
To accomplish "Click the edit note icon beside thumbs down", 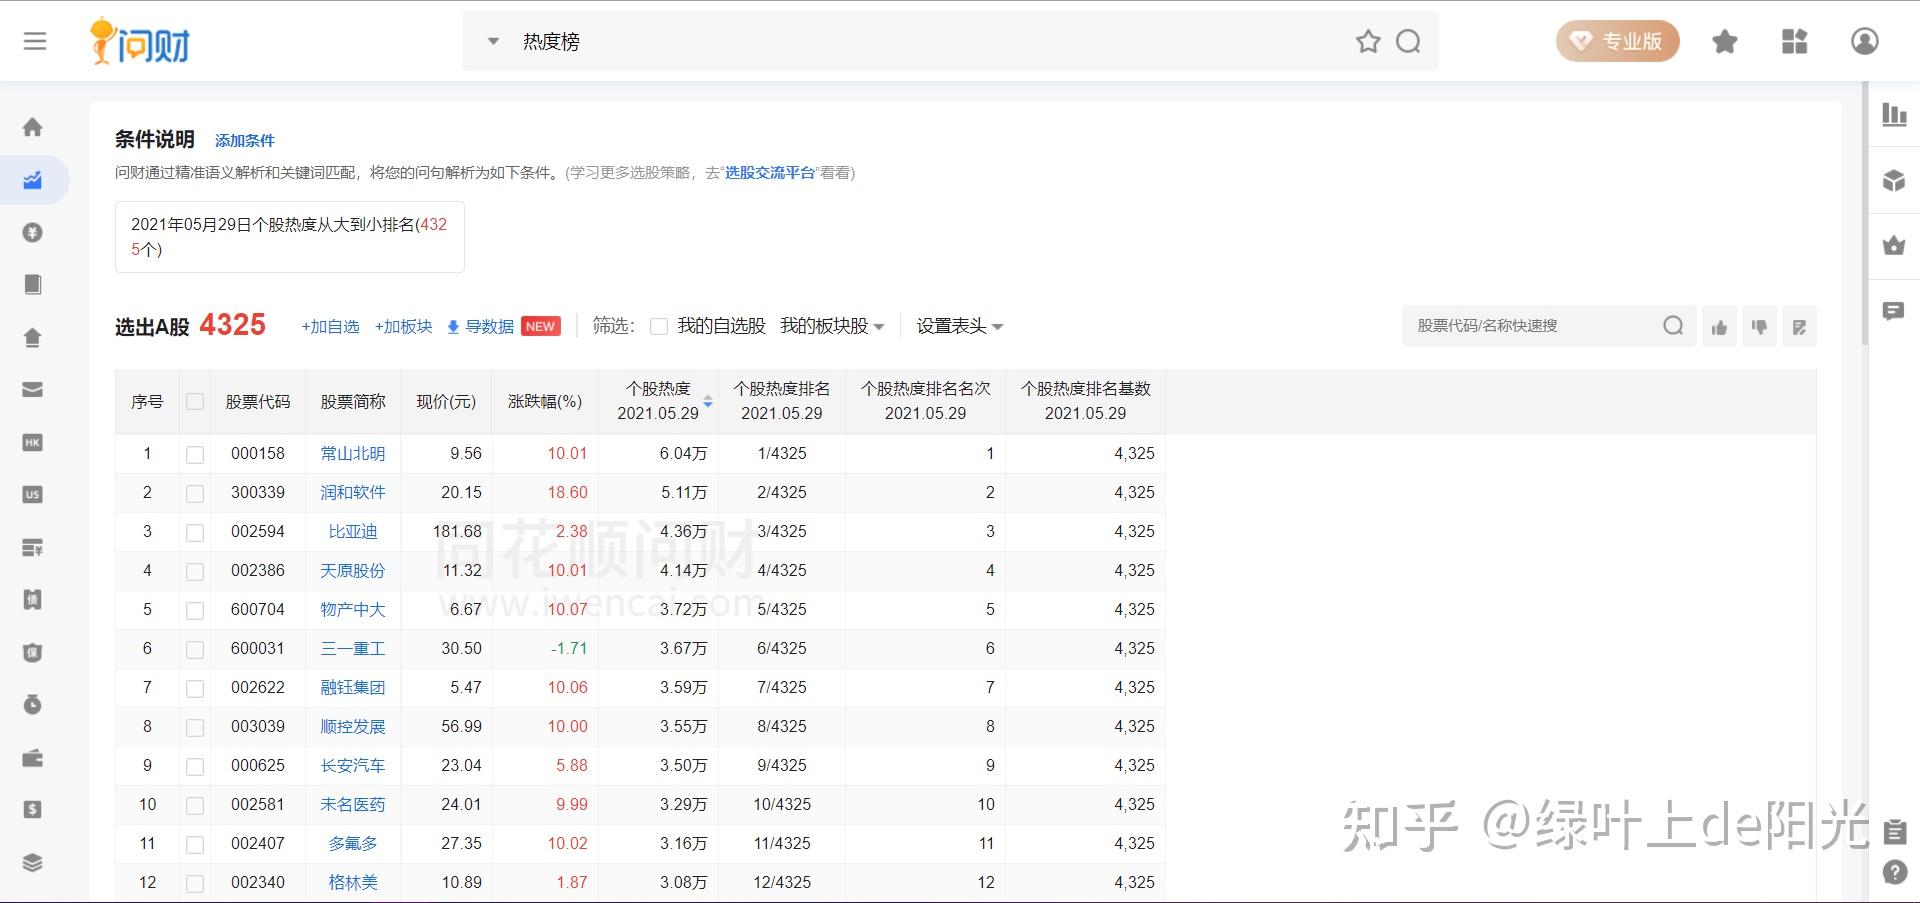I will tap(1799, 327).
